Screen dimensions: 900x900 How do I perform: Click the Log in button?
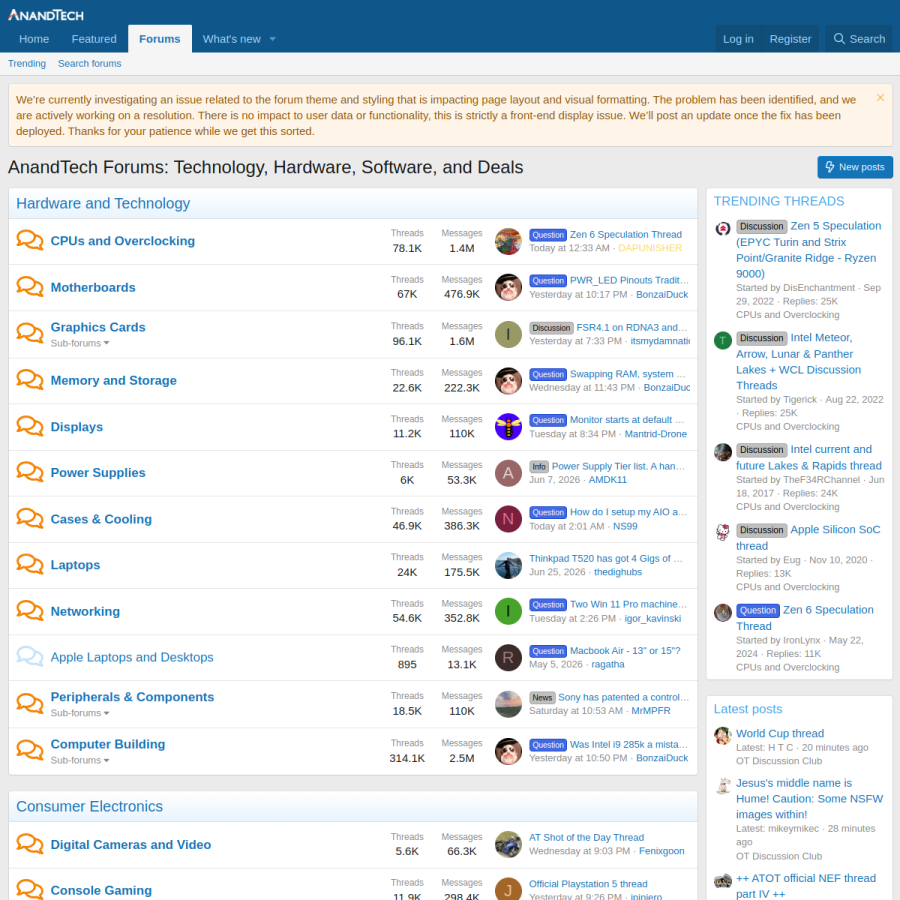(738, 39)
